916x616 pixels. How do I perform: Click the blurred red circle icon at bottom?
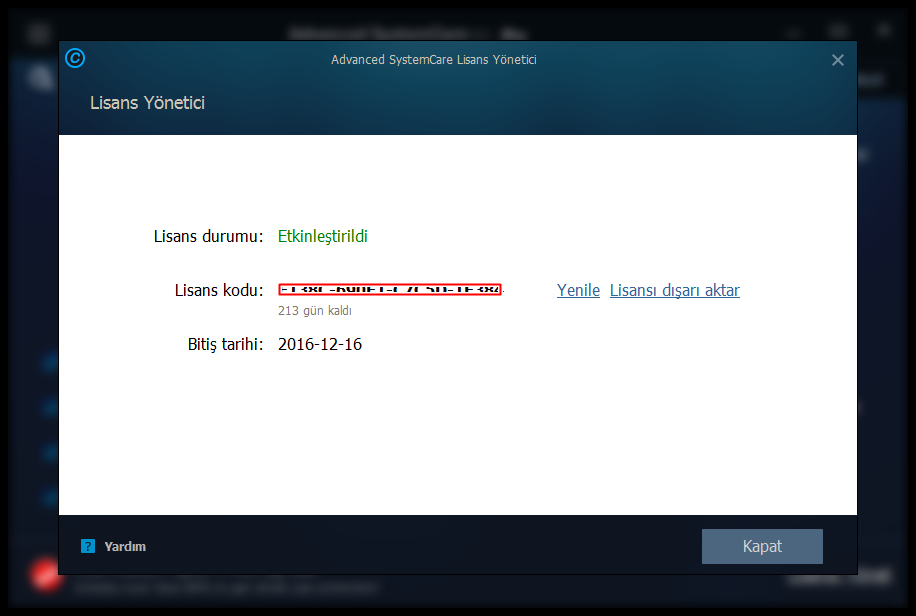click(45, 575)
